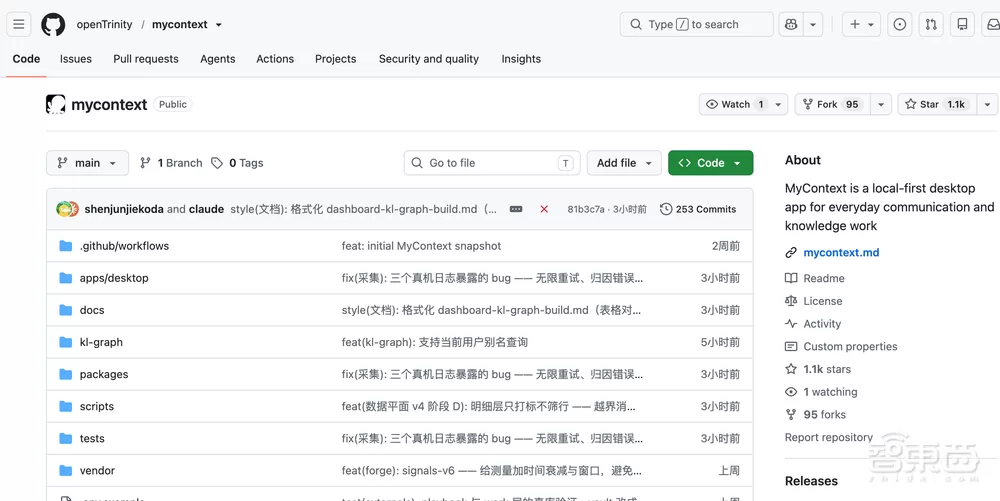Click the vendor folder icon
Viewport: 1000px width, 501px height.
(66, 471)
